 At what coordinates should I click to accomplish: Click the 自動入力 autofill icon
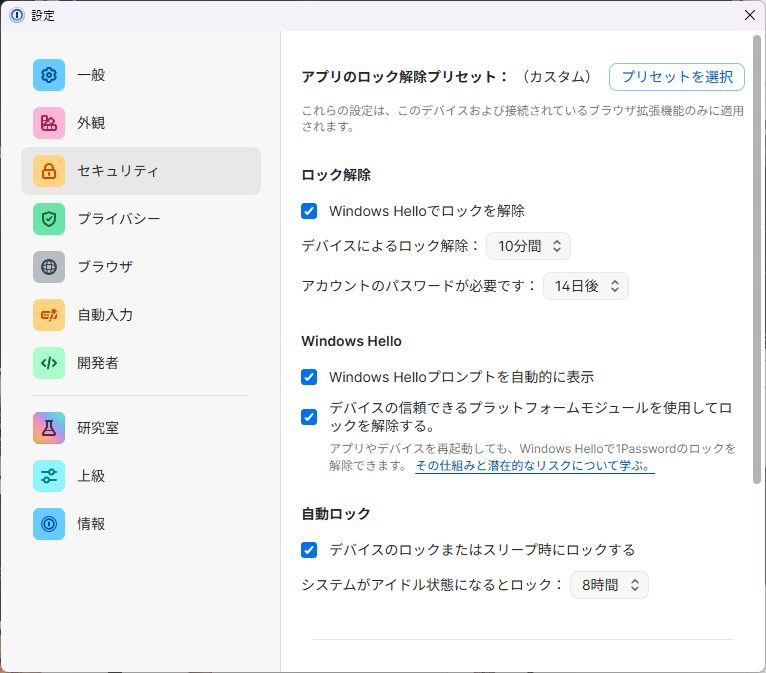[x=49, y=315]
